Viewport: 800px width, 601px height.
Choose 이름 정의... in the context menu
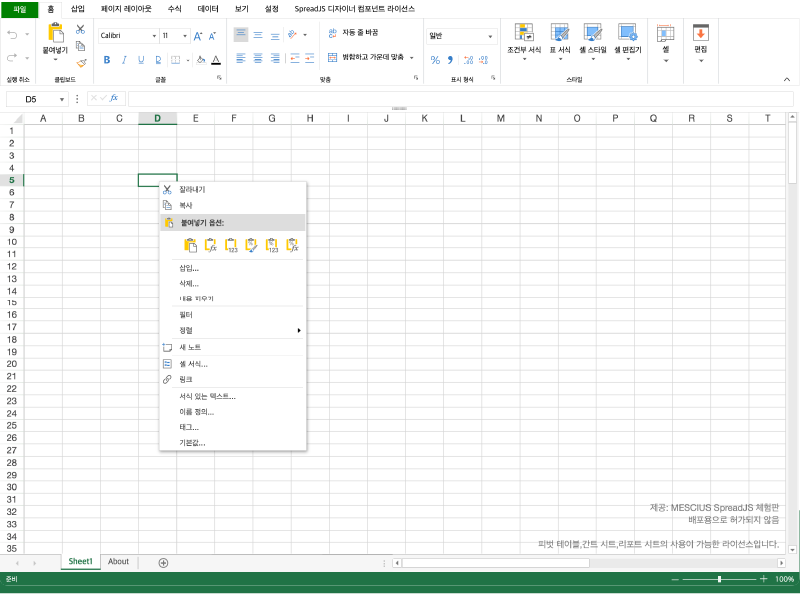233,412
